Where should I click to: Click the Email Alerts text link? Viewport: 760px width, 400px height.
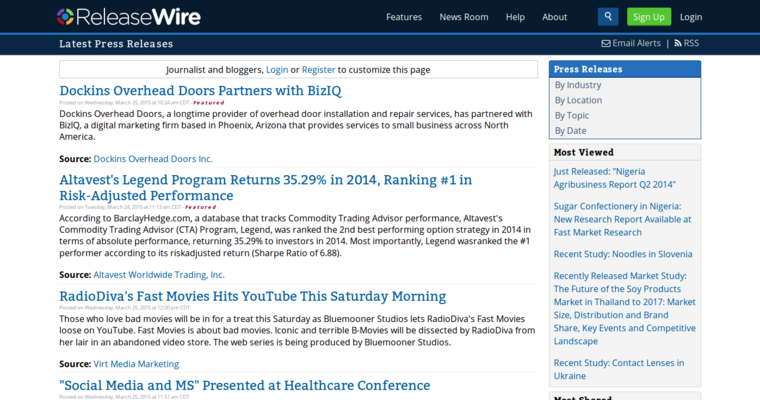[636, 44]
